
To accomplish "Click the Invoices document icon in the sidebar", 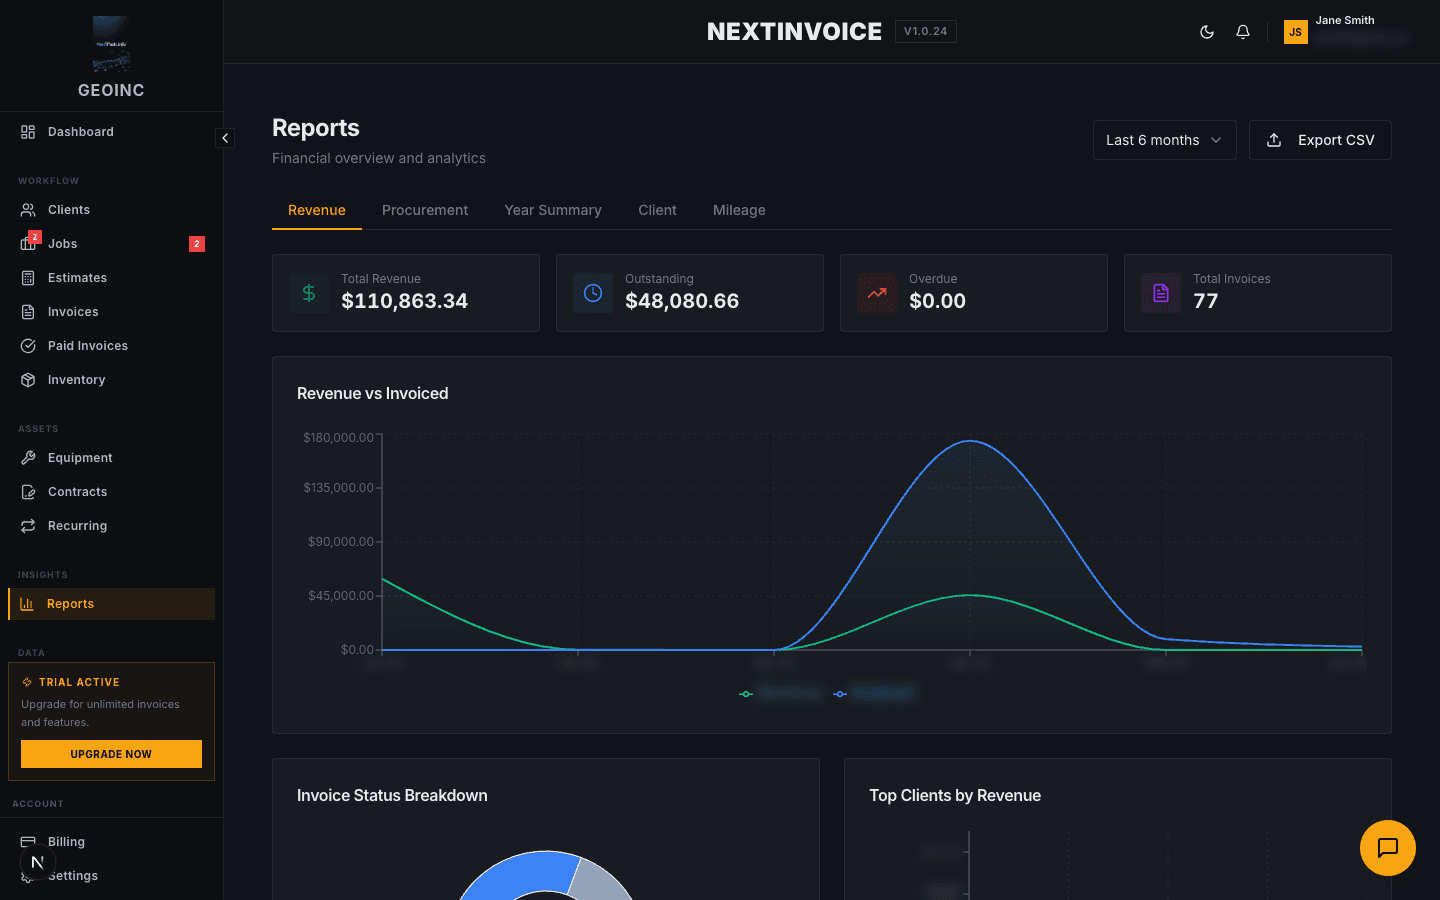I will pos(28,312).
